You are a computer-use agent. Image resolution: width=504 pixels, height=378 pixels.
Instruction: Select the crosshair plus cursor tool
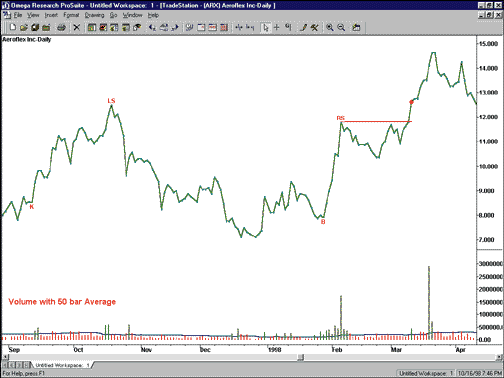[x=277, y=27]
